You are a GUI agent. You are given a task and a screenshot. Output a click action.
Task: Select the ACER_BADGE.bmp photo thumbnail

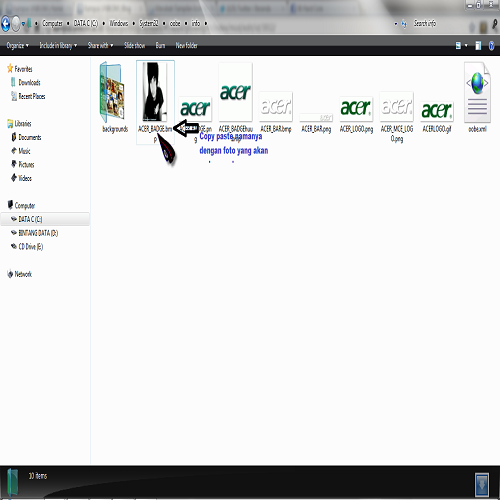pos(155,92)
